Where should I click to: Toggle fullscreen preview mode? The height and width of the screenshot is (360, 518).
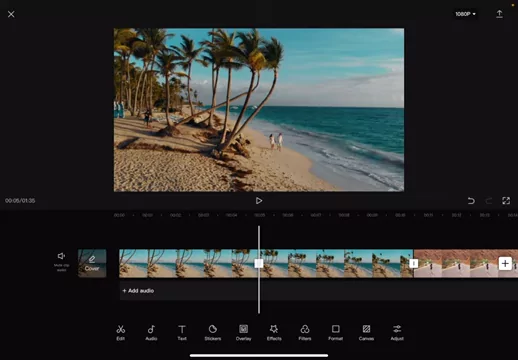[506, 201]
